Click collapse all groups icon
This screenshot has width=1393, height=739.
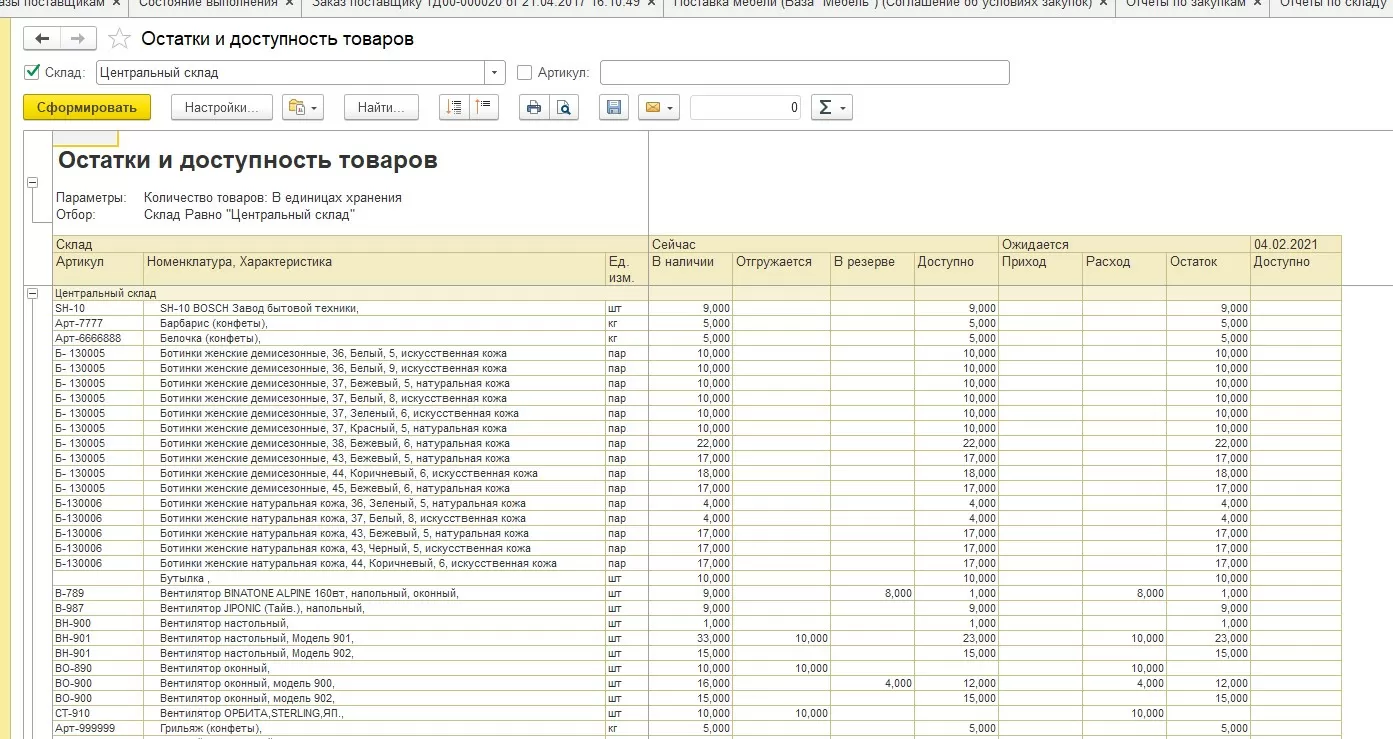pos(484,108)
